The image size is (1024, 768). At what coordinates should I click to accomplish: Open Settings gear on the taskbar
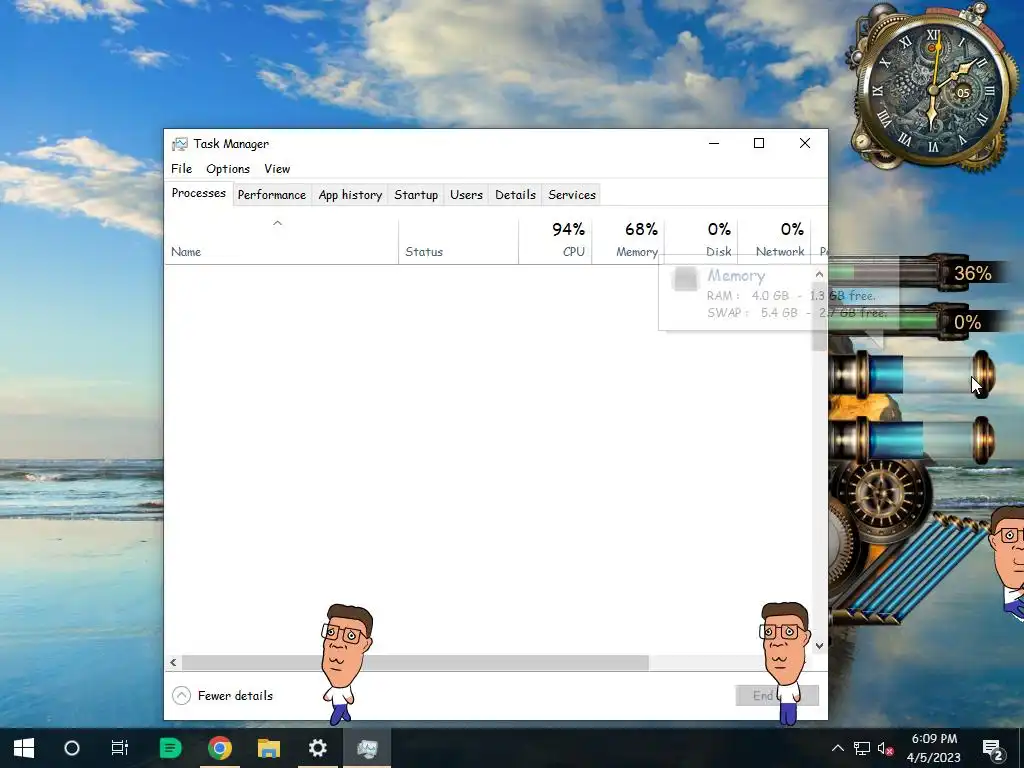click(317, 748)
